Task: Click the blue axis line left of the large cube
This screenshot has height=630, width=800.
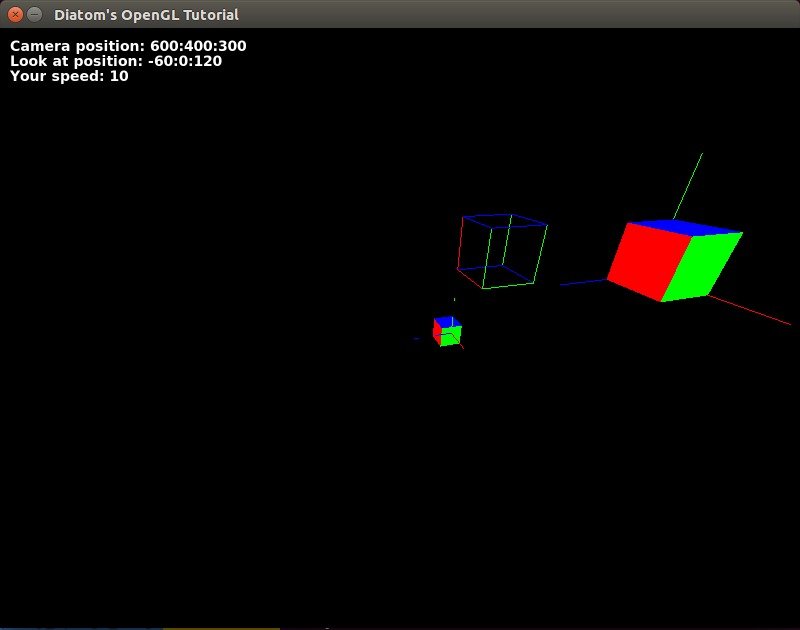Action: [582, 283]
